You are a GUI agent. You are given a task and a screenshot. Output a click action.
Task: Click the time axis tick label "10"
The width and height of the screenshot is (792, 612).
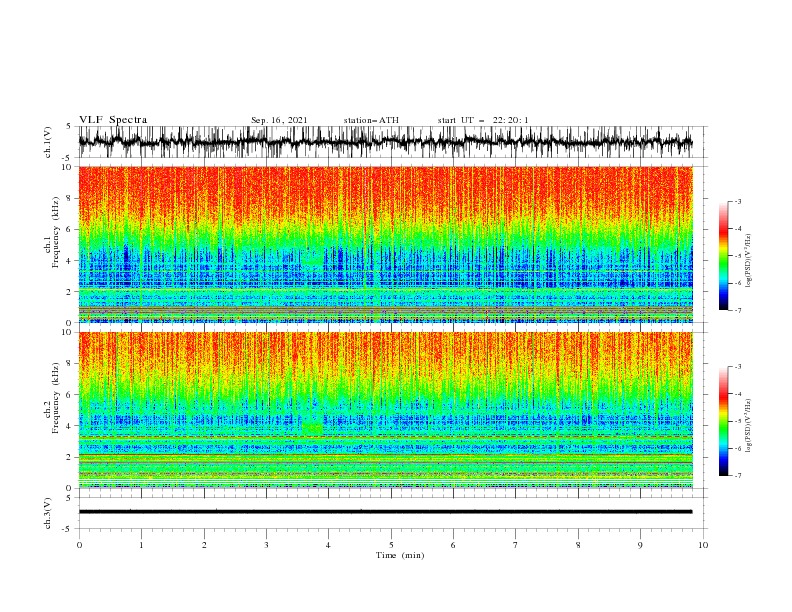pyautogui.click(x=703, y=545)
